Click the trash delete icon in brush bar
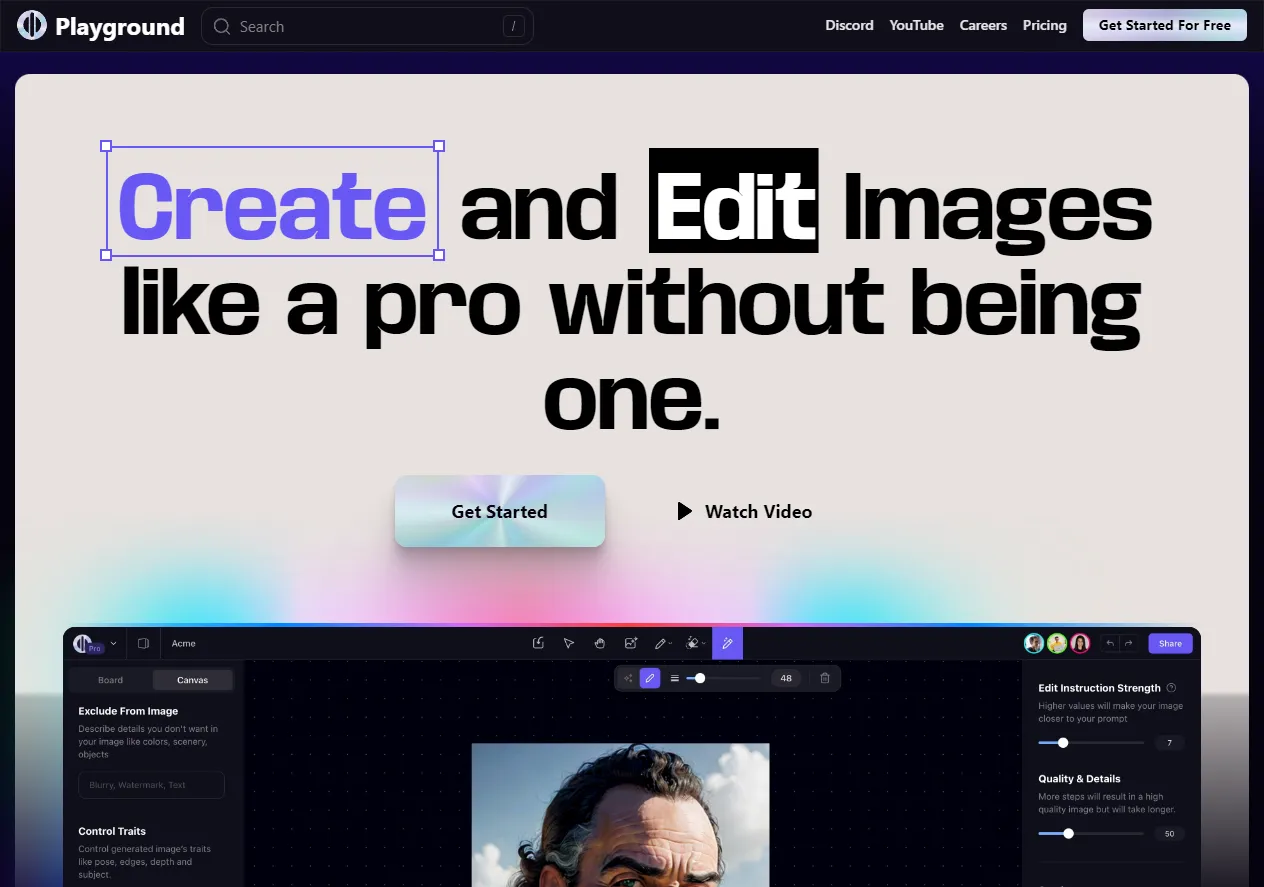Viewport: 1264px width, 887px height. [x=825, y=678]
